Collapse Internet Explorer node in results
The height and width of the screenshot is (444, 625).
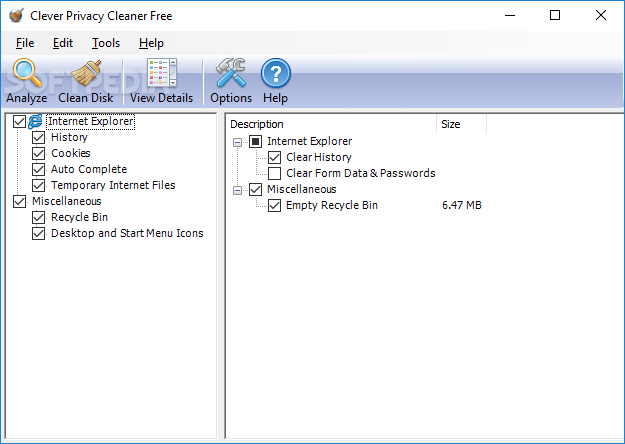[237, 142]
